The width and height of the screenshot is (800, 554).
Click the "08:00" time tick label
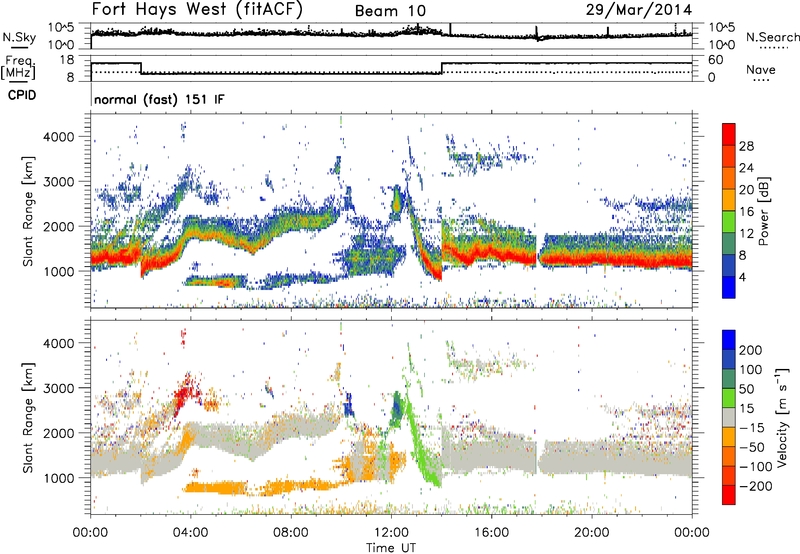click(291, 533)
